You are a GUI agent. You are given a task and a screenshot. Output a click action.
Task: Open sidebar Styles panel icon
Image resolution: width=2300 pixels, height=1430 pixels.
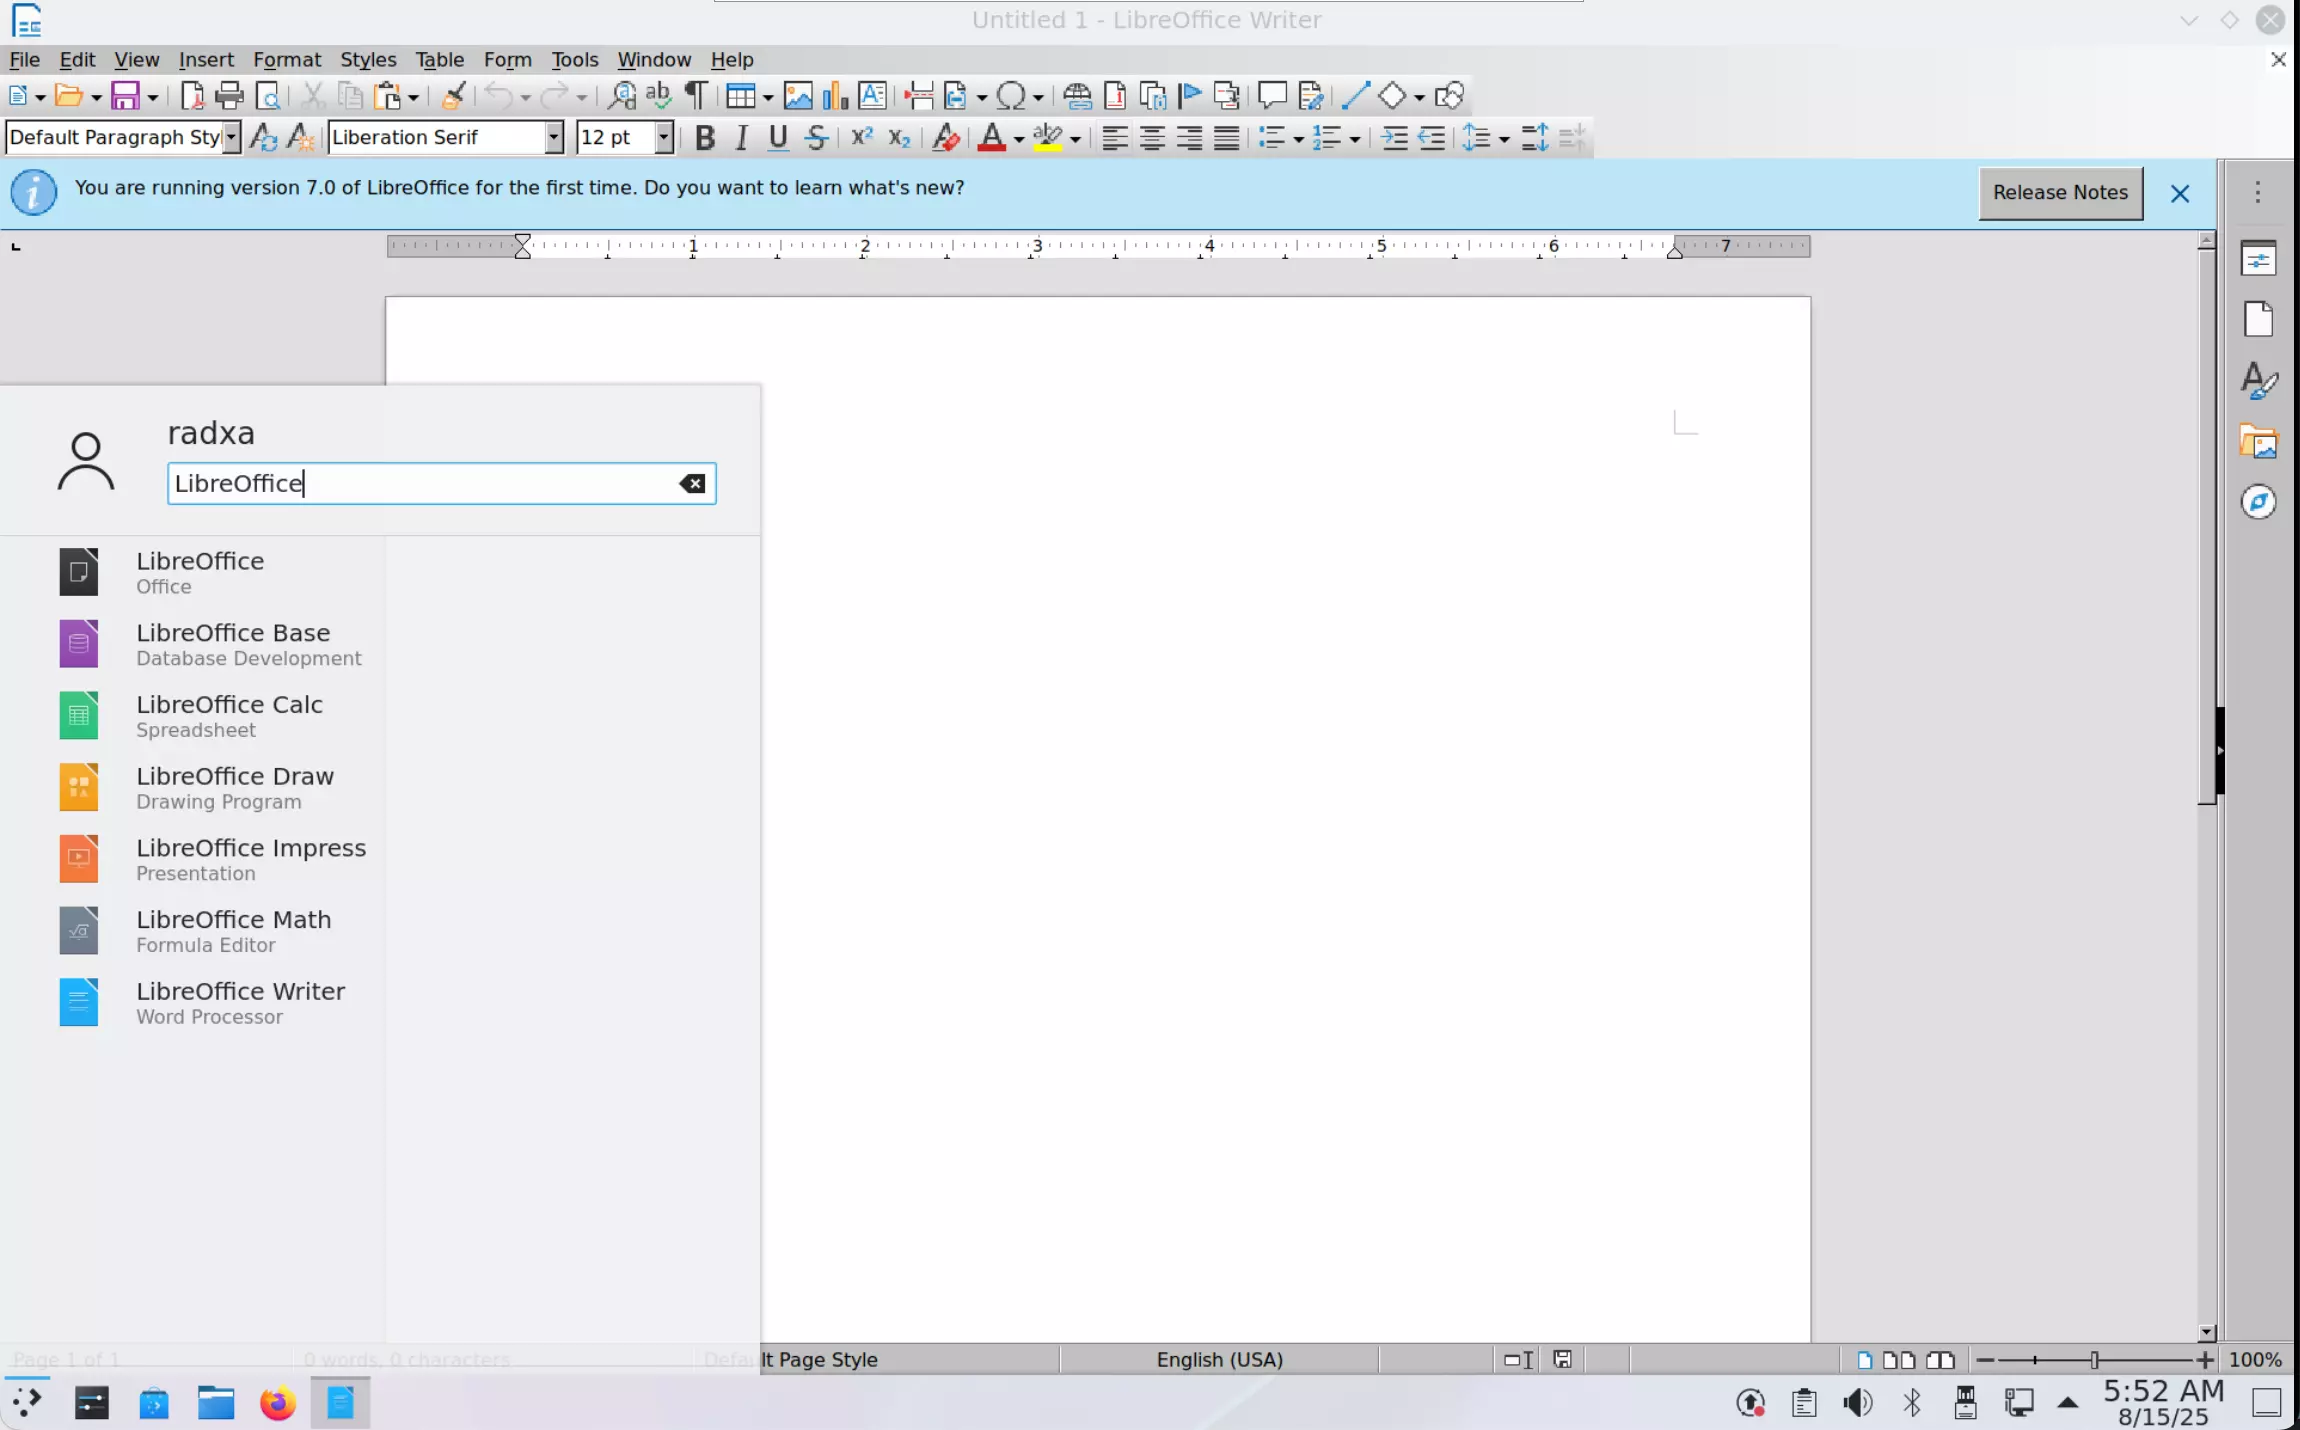[x=2258, y=381]
